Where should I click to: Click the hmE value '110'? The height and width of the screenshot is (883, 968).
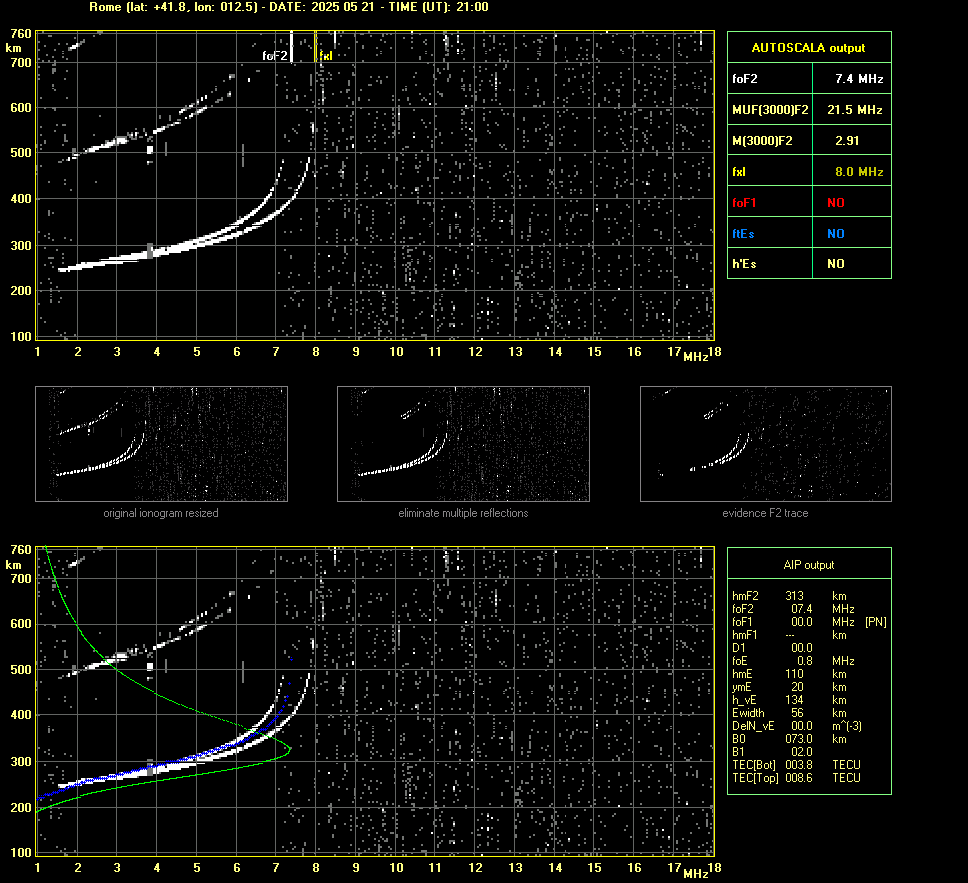(x=795, y=674)
